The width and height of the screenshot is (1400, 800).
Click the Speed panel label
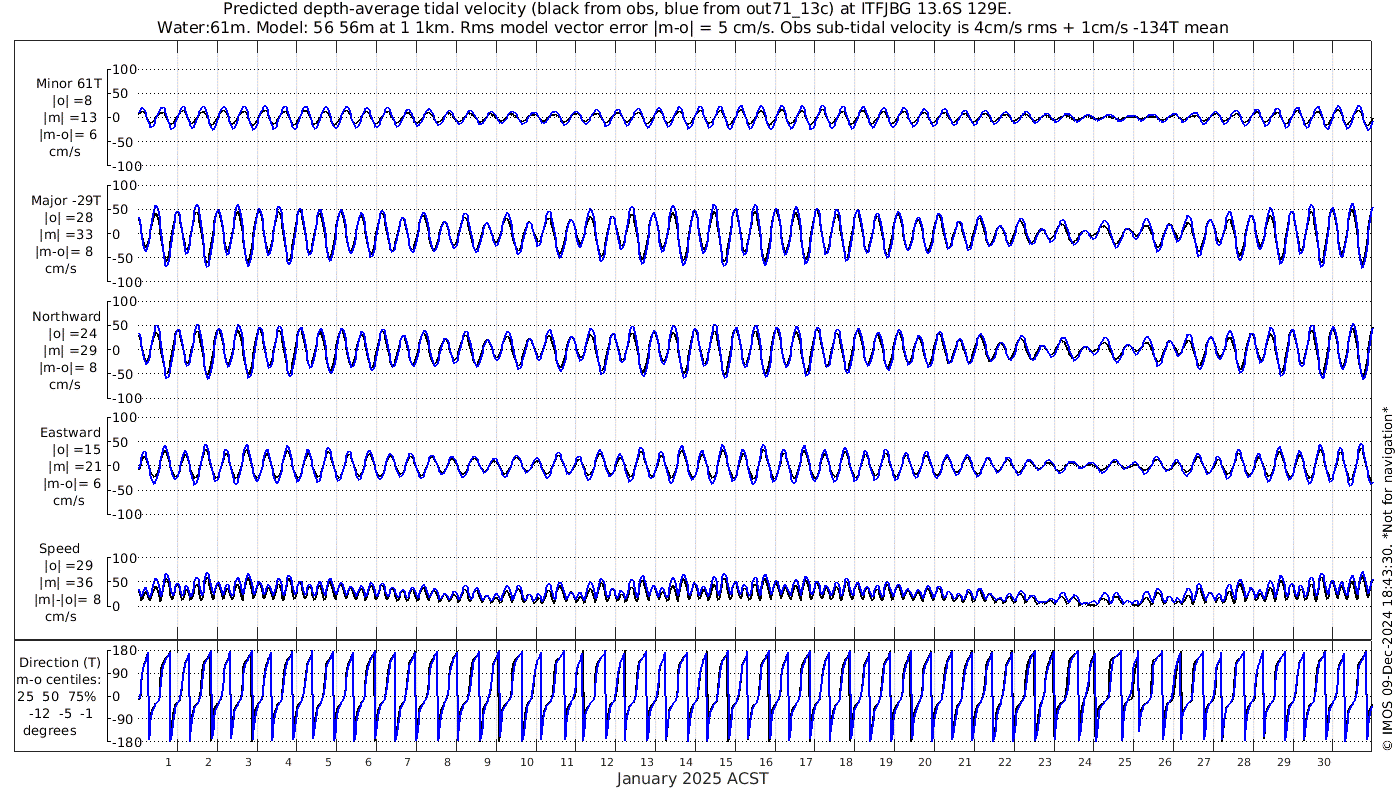coord(60,549)
